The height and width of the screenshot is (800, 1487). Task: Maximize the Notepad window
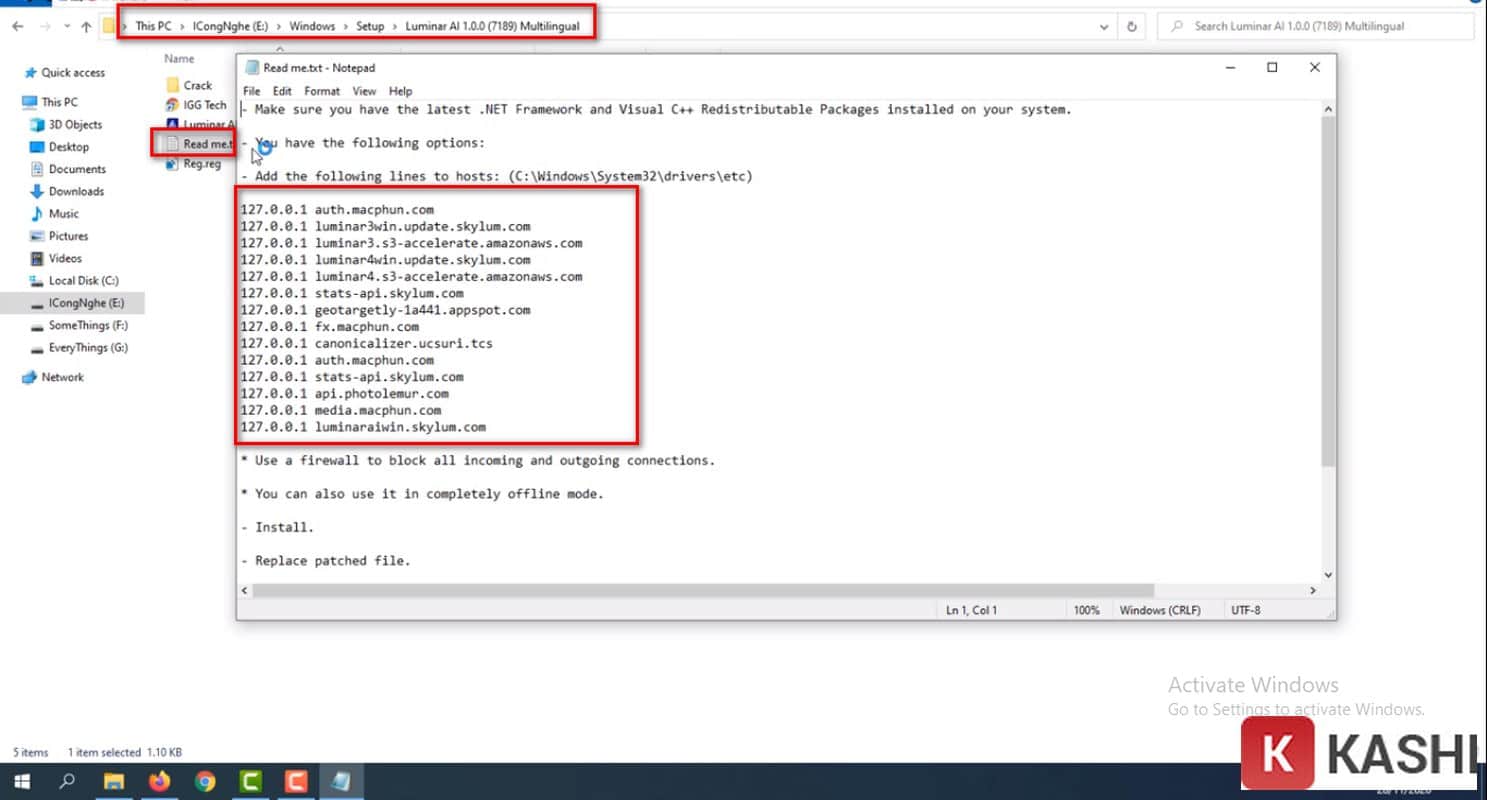click(1272, 67)
